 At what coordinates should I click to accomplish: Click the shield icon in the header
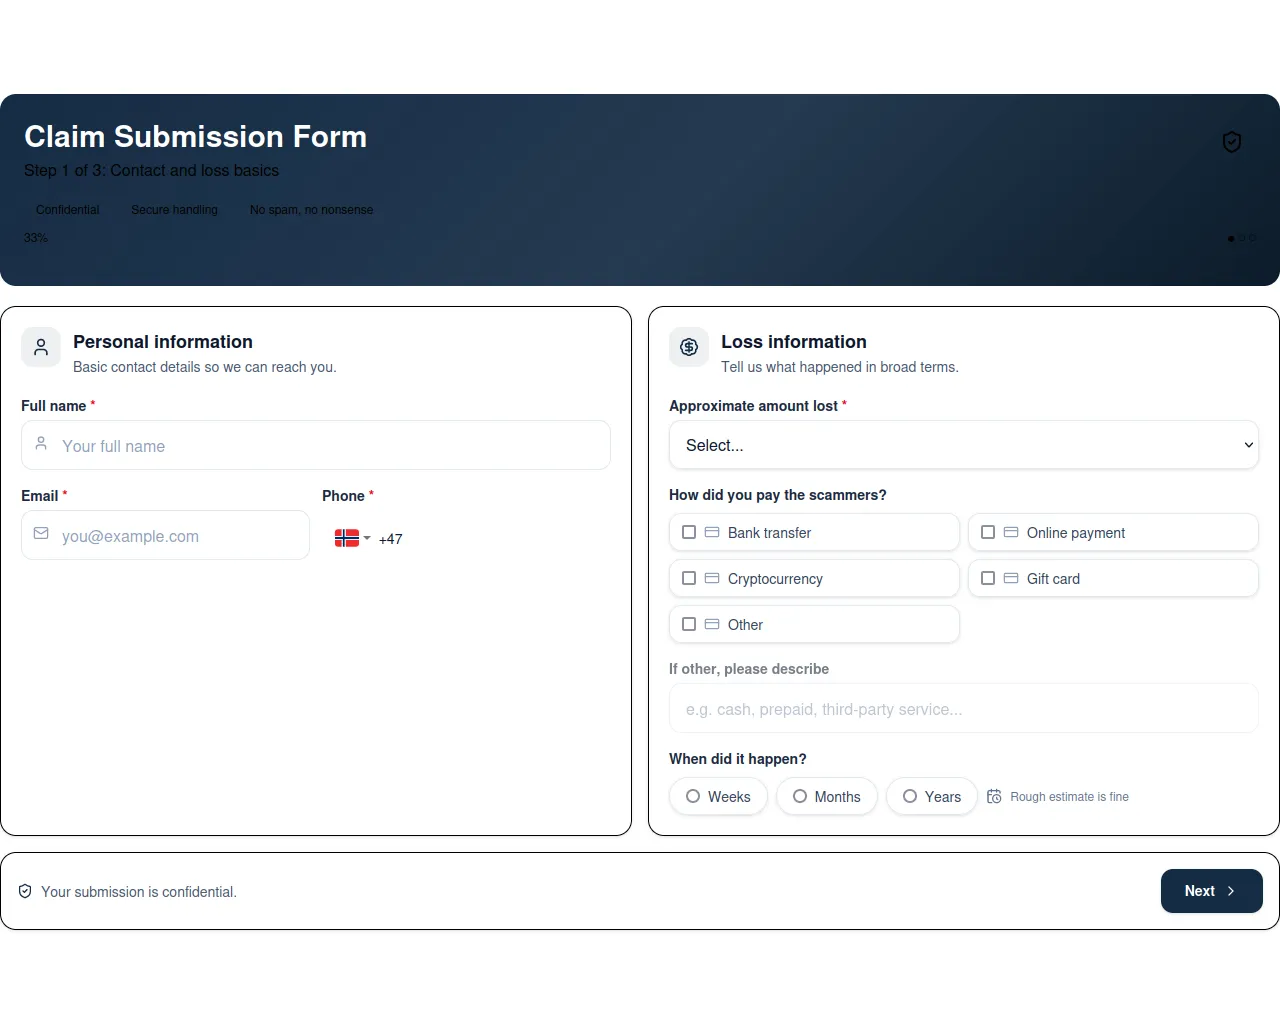(1232, 142)
